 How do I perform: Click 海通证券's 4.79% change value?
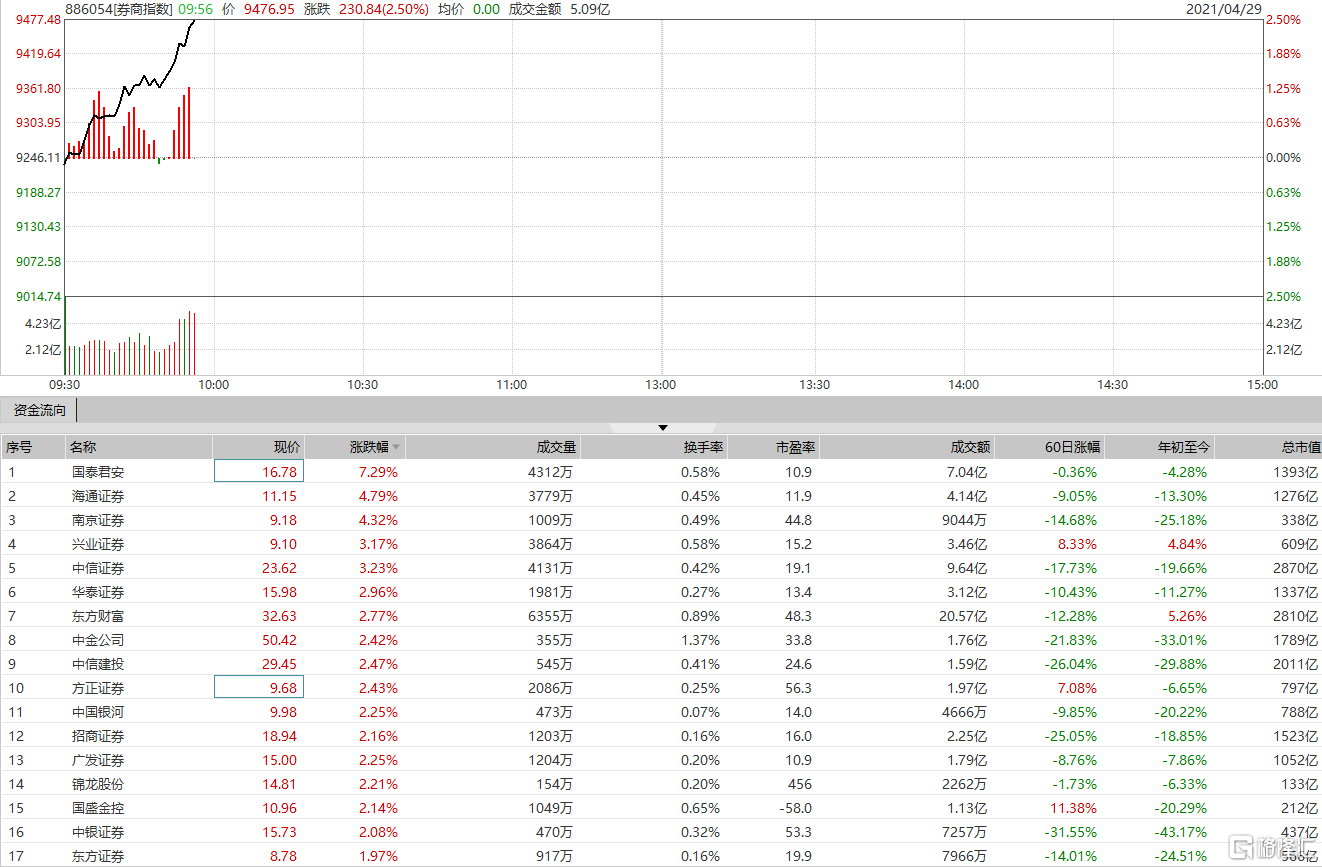[x=378, y=496]
